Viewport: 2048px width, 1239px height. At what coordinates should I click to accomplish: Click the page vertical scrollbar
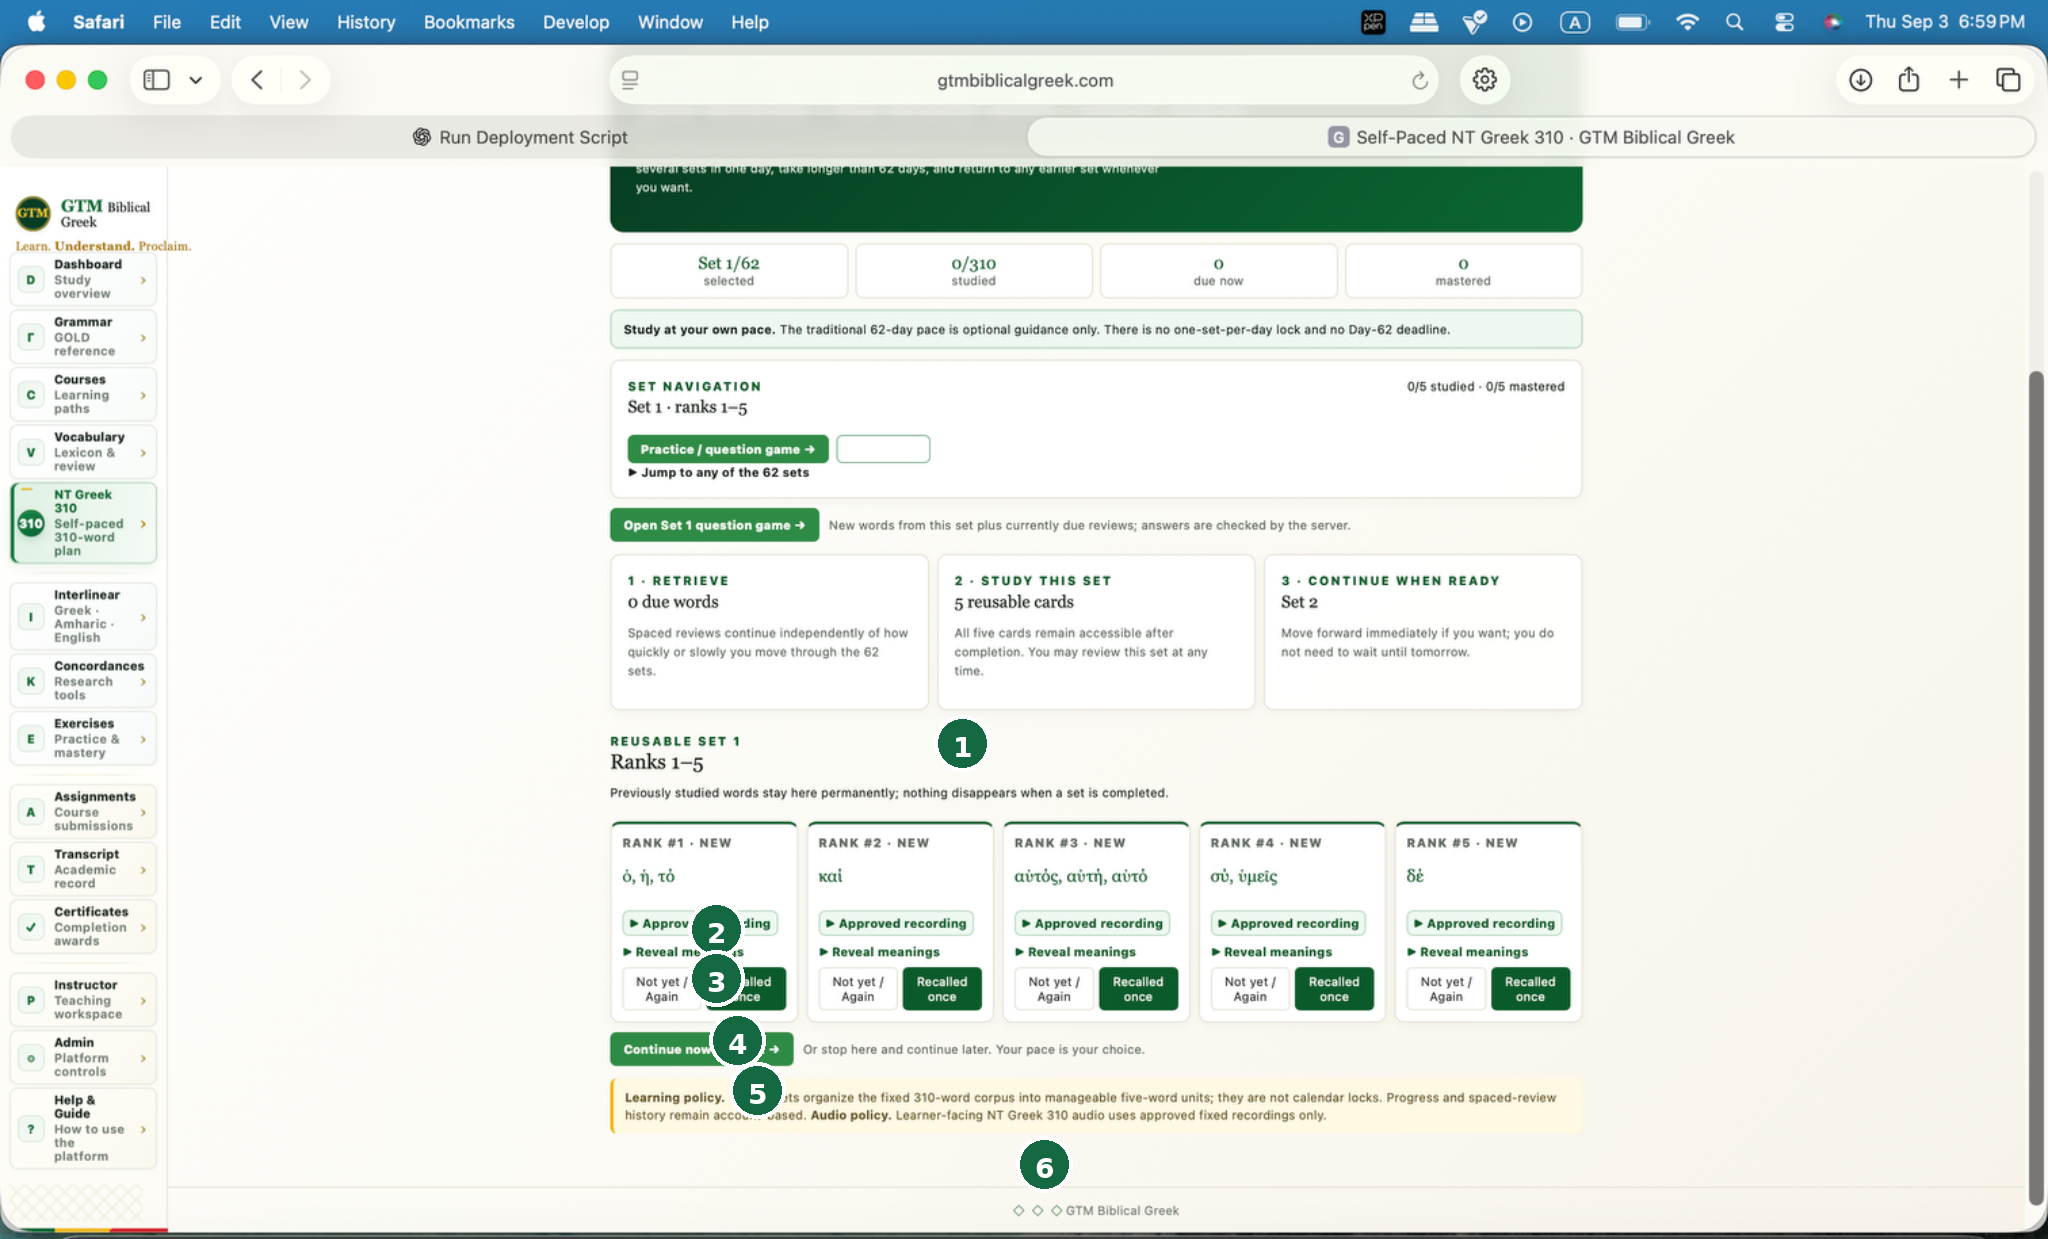click(2036, 788)
